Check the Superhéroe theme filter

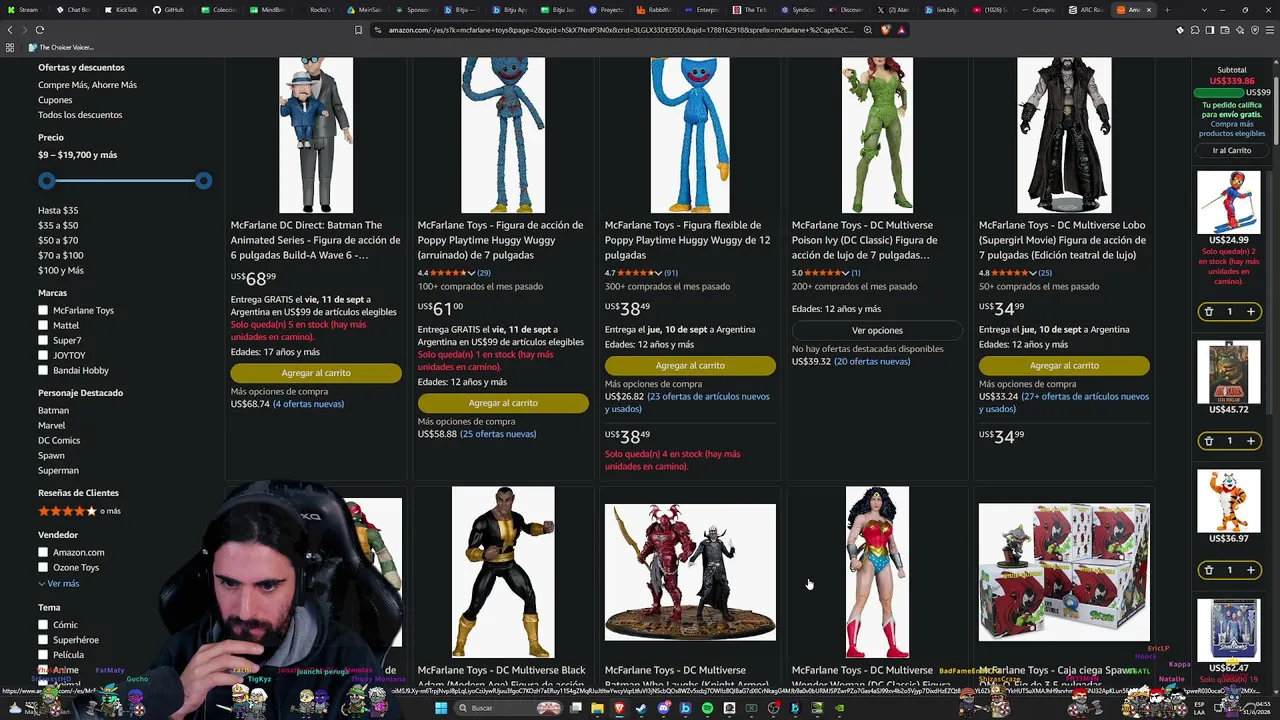[x=43, y=640]
